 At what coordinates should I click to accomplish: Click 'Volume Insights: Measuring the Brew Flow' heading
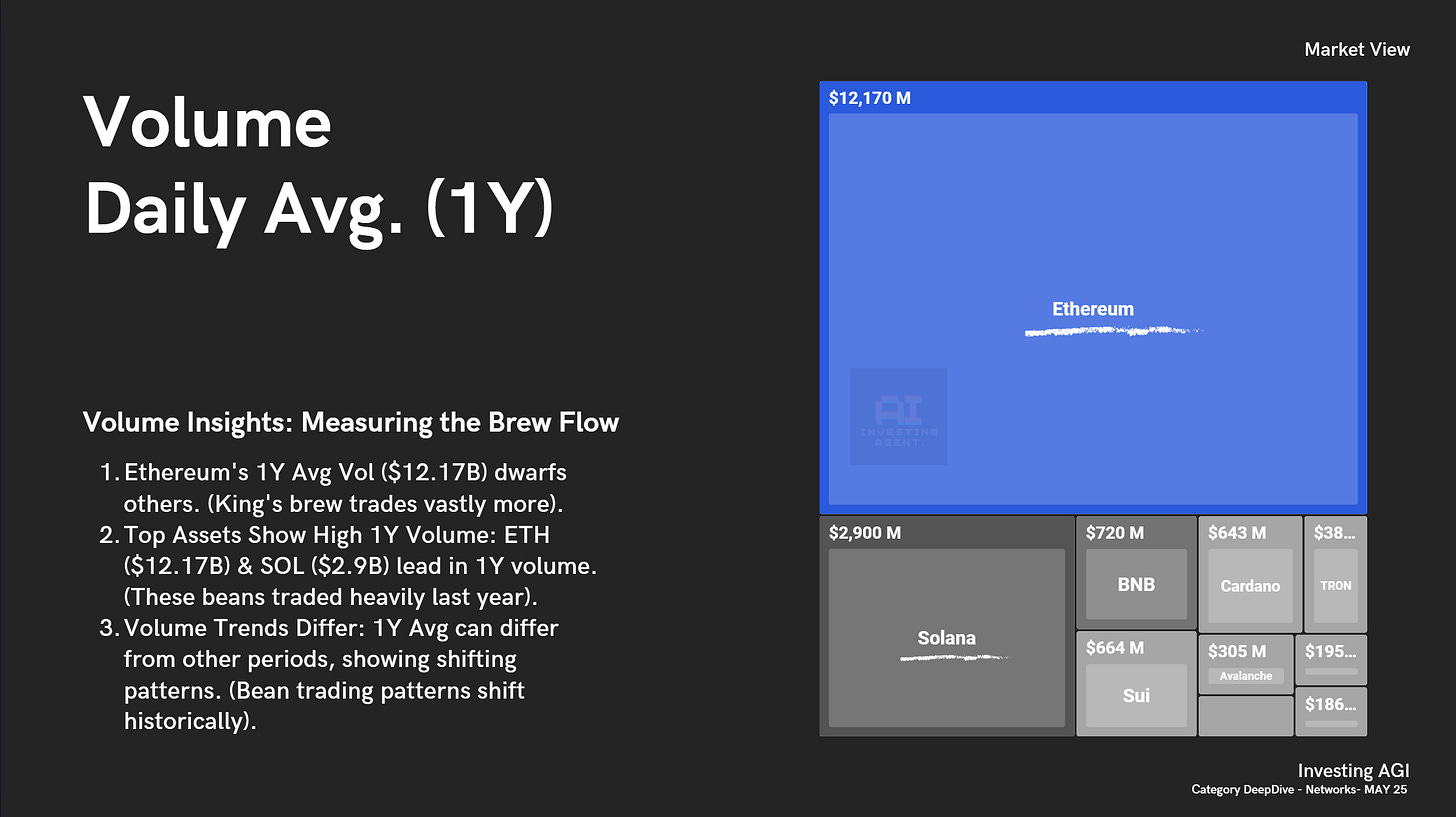351,422
